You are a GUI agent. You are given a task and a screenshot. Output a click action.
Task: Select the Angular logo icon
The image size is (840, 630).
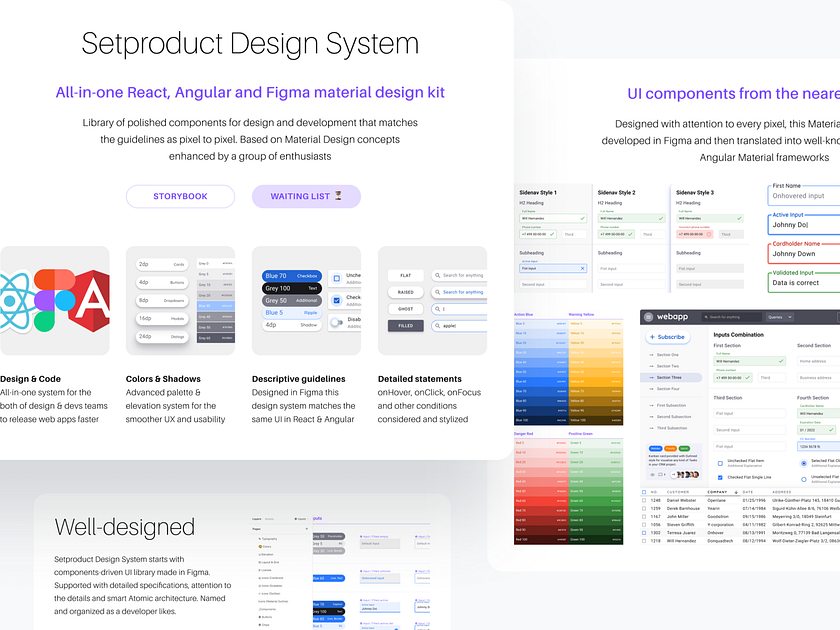pos(93,299)
